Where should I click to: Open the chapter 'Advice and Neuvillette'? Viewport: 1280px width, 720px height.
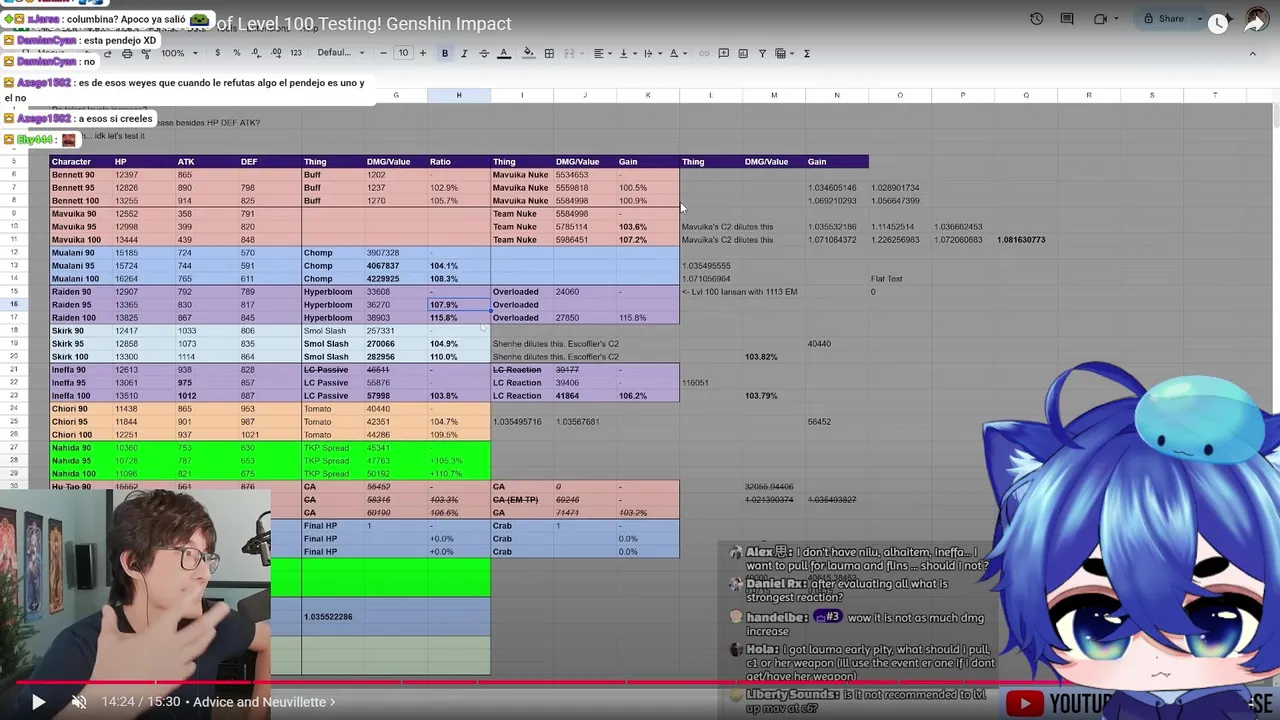(x=264, y=702)
